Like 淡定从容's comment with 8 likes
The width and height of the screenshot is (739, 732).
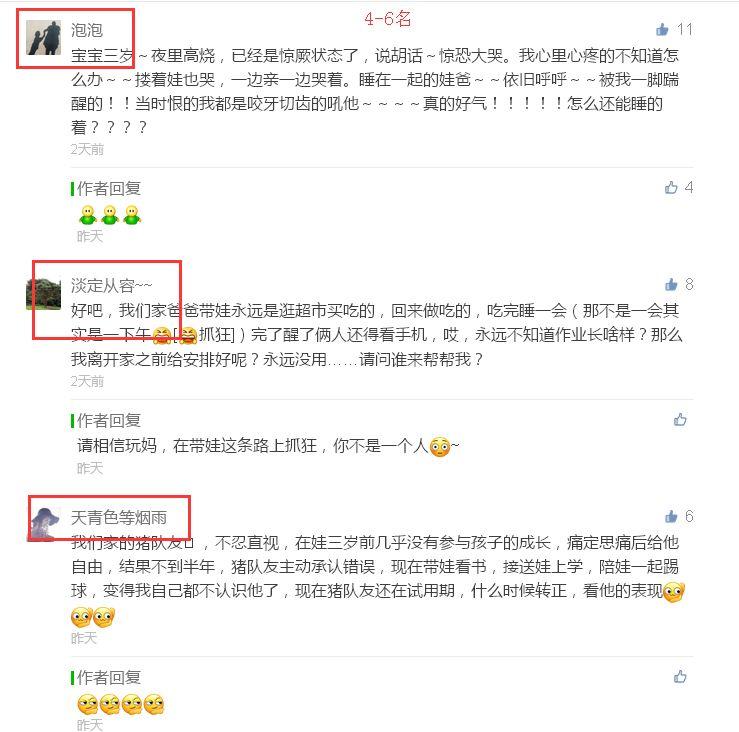click(671, 284)
